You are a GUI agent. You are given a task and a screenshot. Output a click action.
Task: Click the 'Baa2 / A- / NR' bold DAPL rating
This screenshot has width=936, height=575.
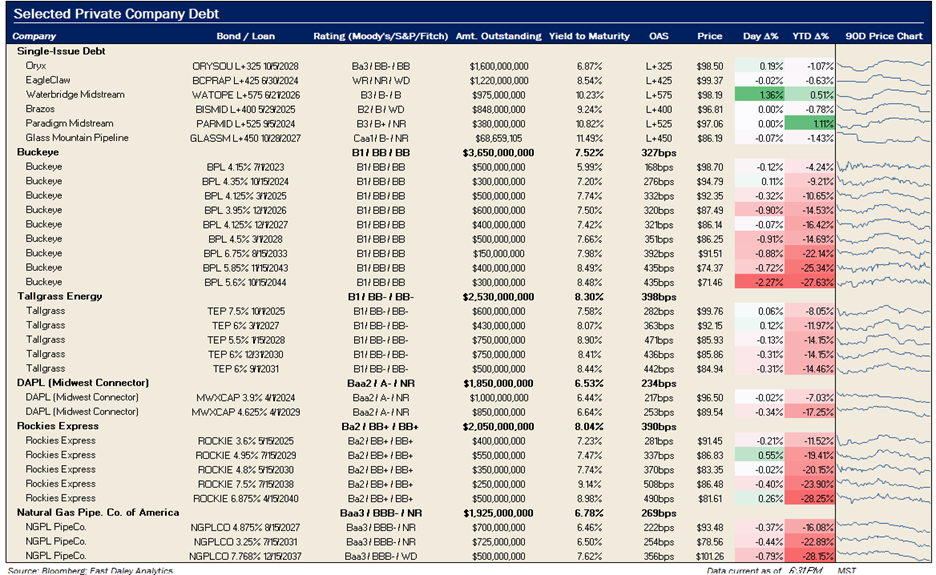380,383
